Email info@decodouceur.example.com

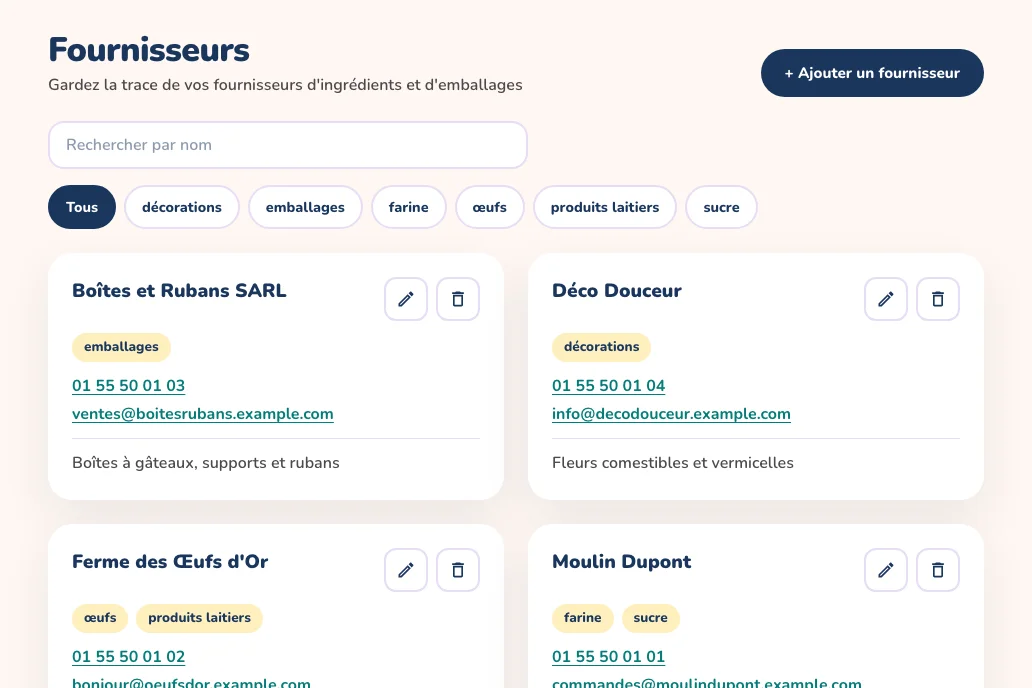tap(671, 414)
